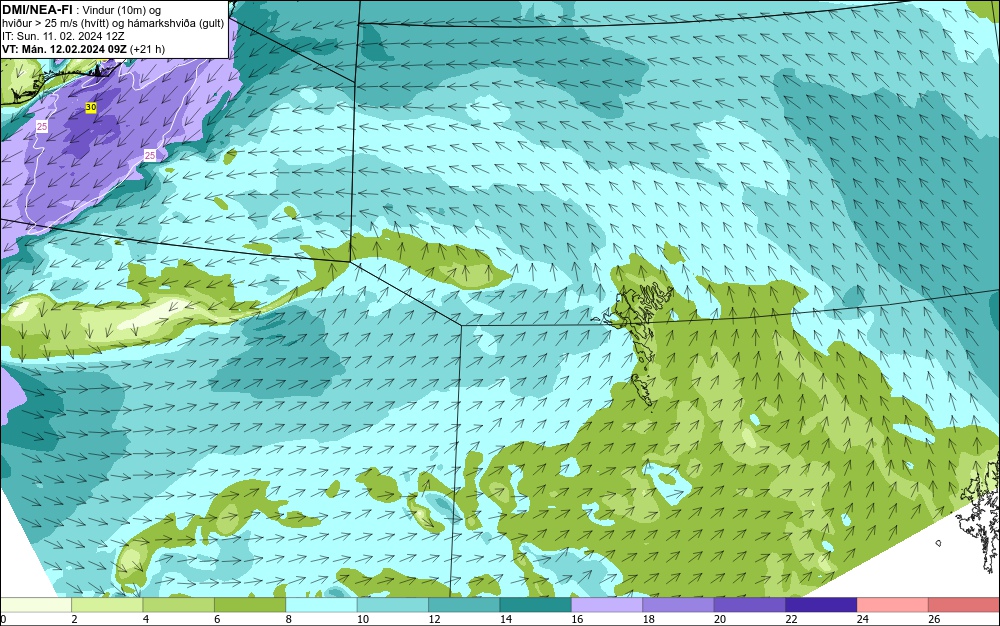This screenshot has width=1000, height=626.
Task: Select the "hviður > 25 m/s (hvítt)" line
Action: 55,23
